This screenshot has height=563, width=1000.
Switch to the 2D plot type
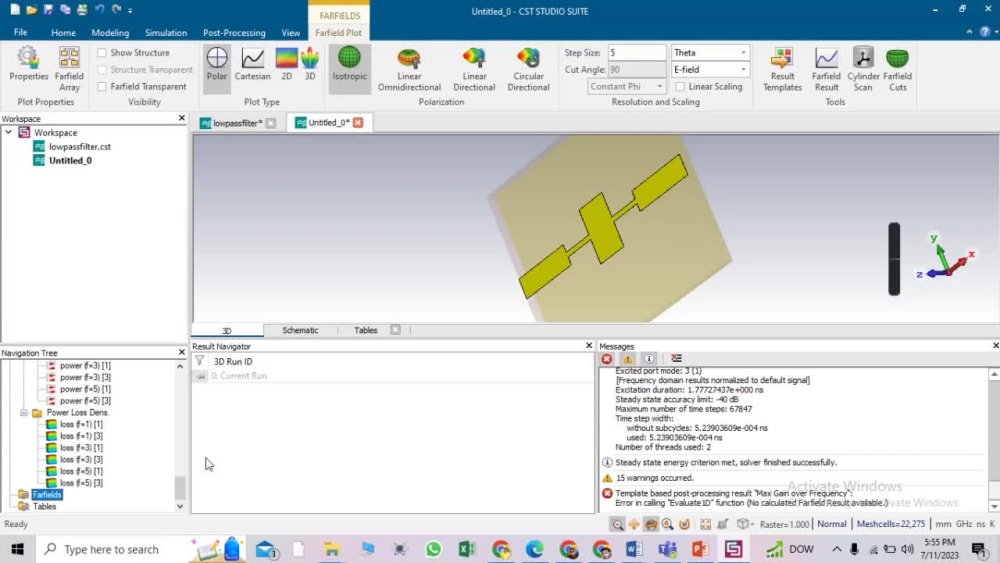(286, 64)
